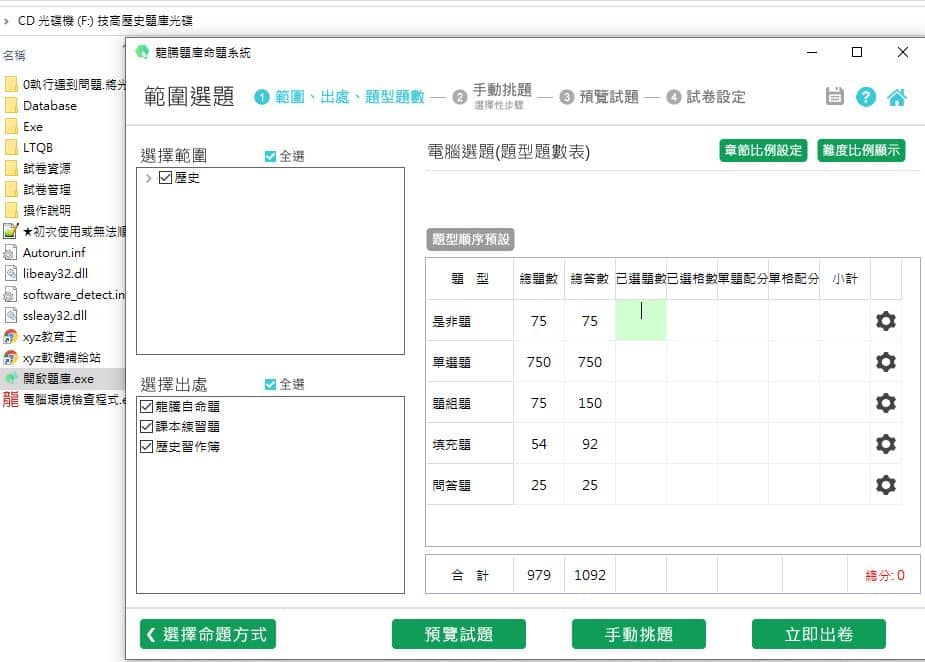Click 總分: 0 label
The height and width of the screenshot is (662, 925).
tap(884, 575)
